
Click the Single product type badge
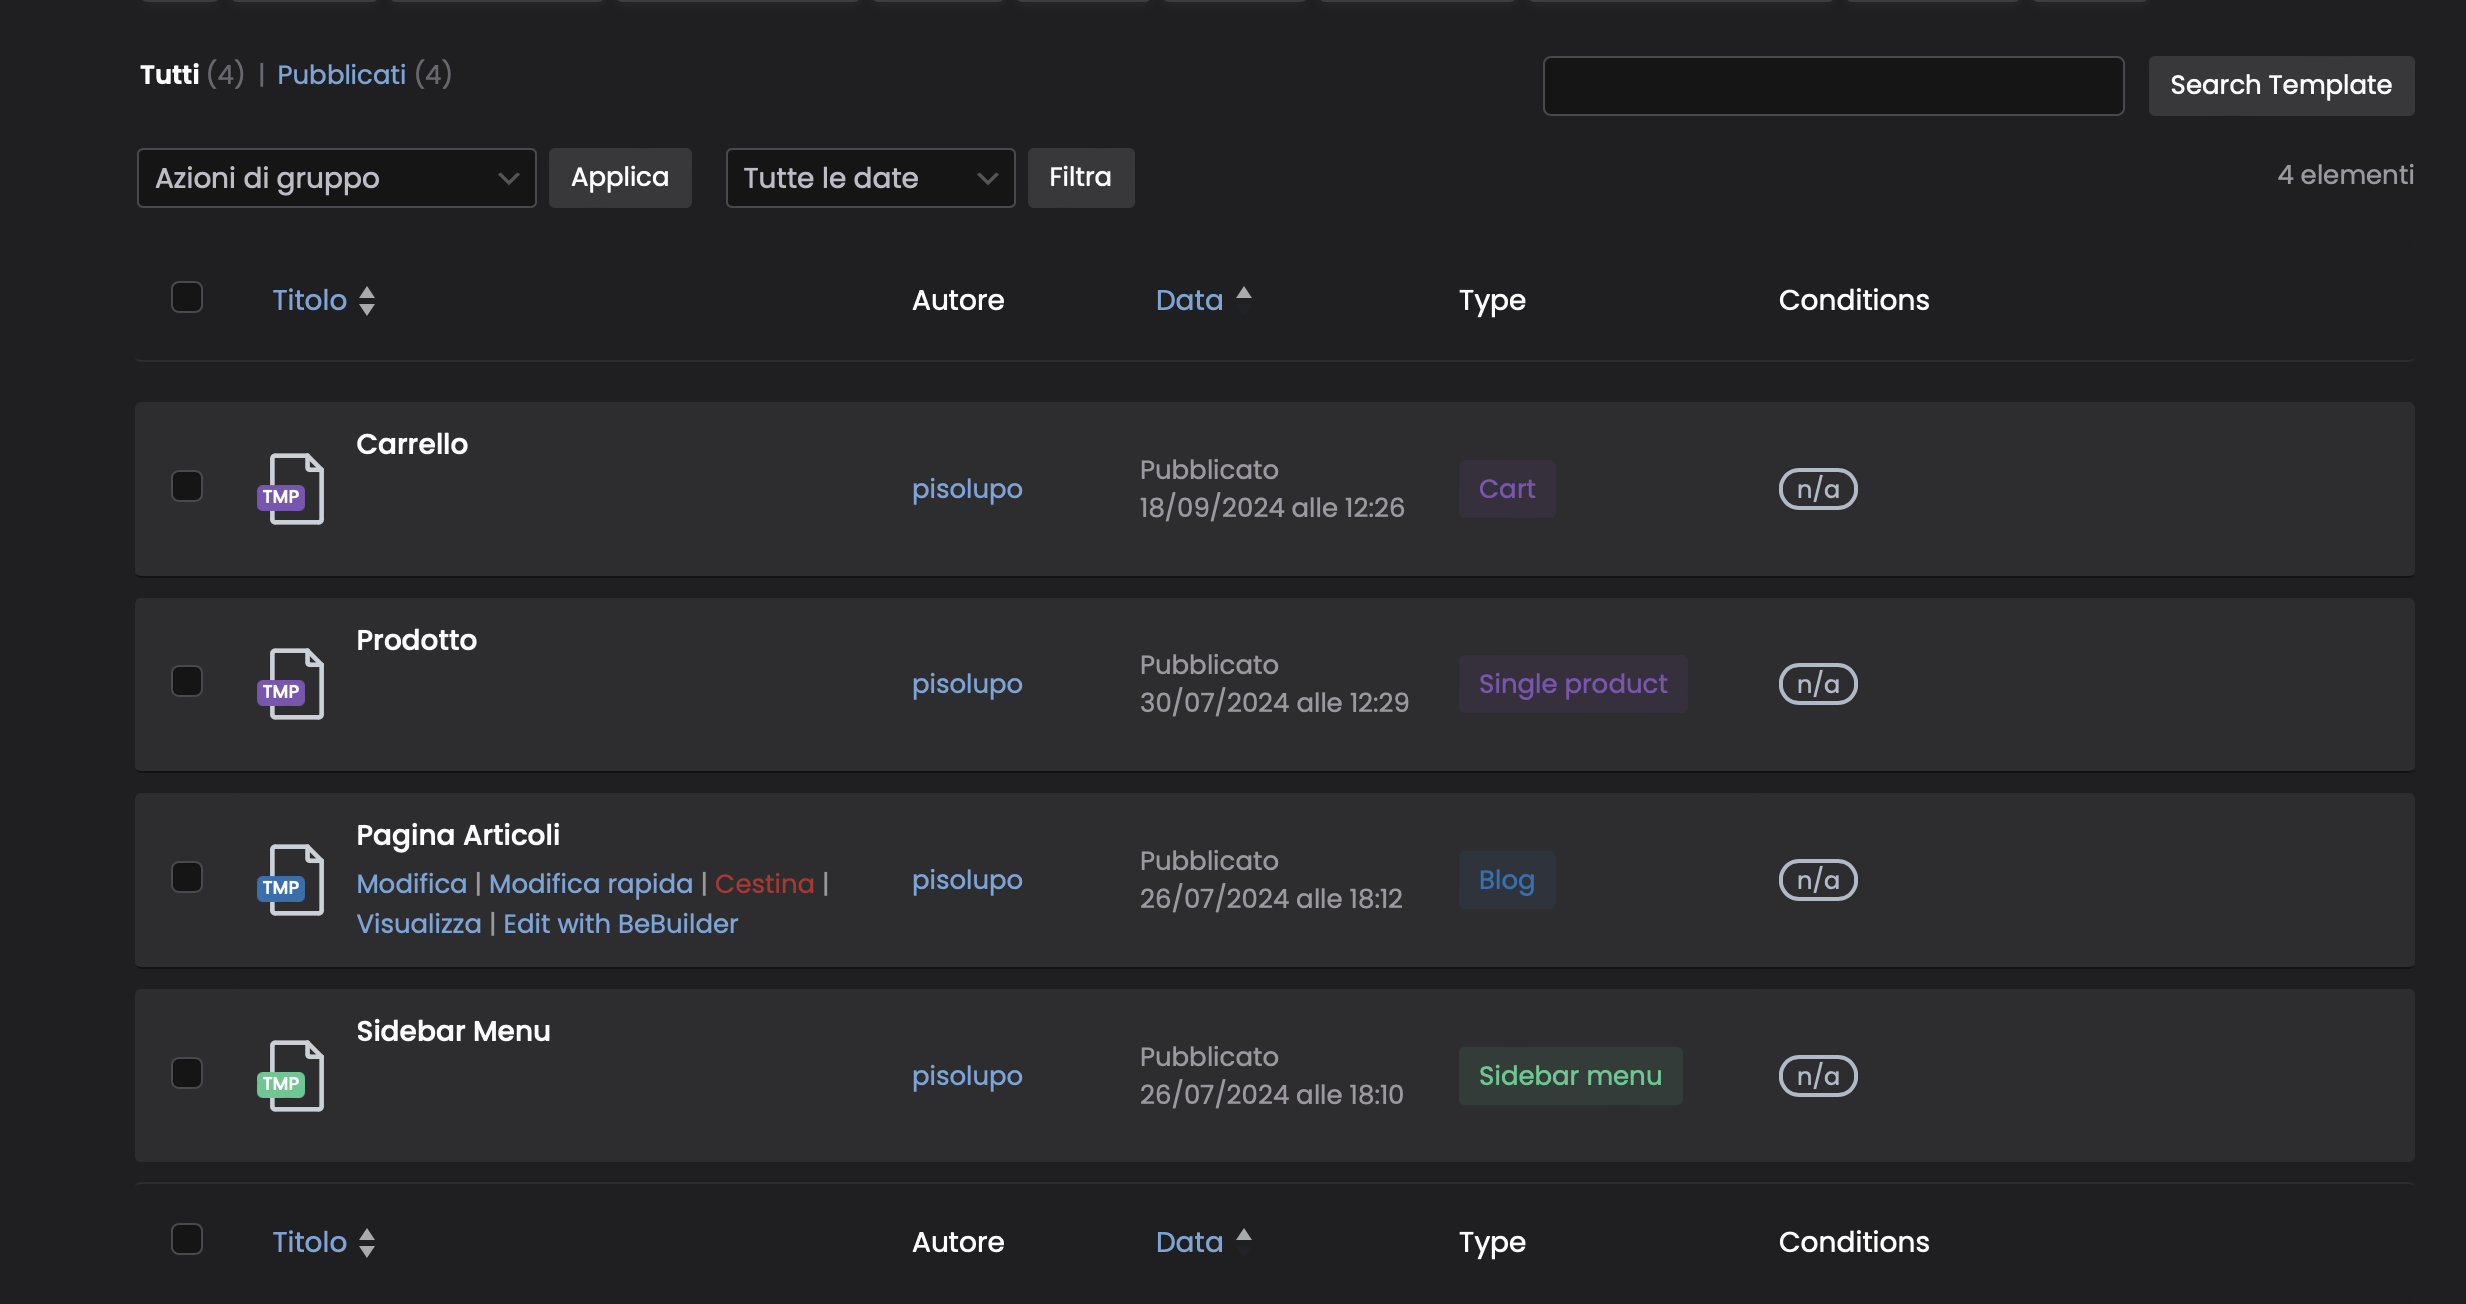click(1573, 684)
